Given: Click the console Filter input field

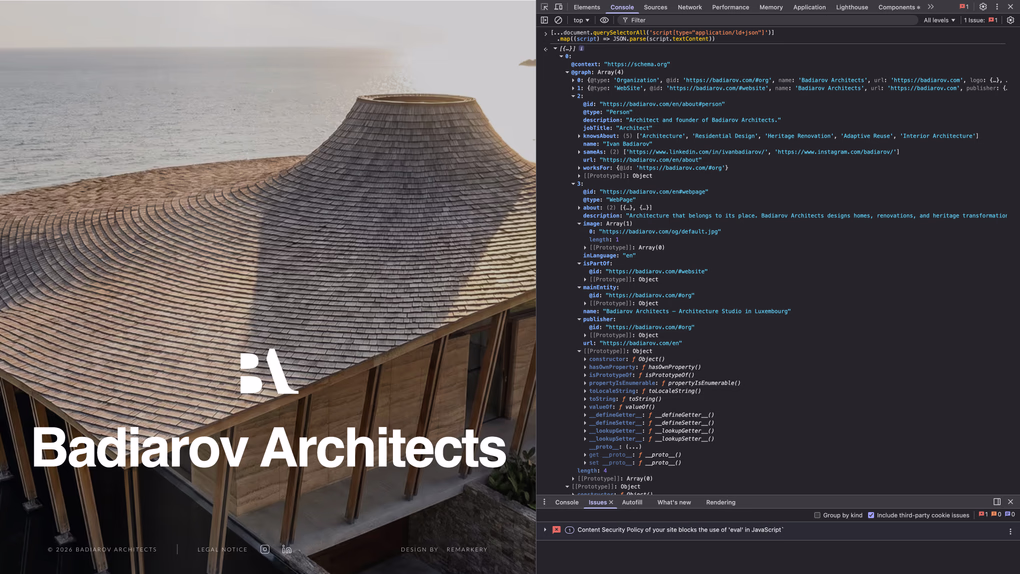Looking at the screenshot, I should 768,20.
